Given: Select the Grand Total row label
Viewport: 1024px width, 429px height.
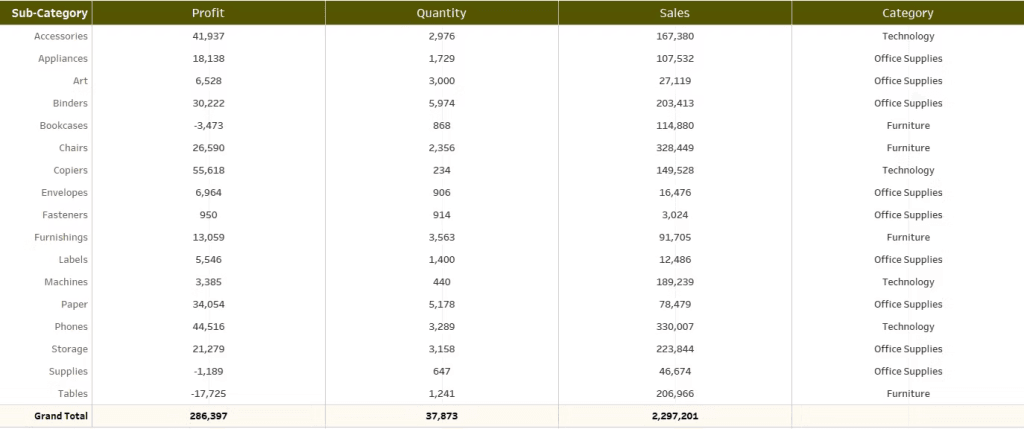Looking at the screenshot, I should point(61,415).
